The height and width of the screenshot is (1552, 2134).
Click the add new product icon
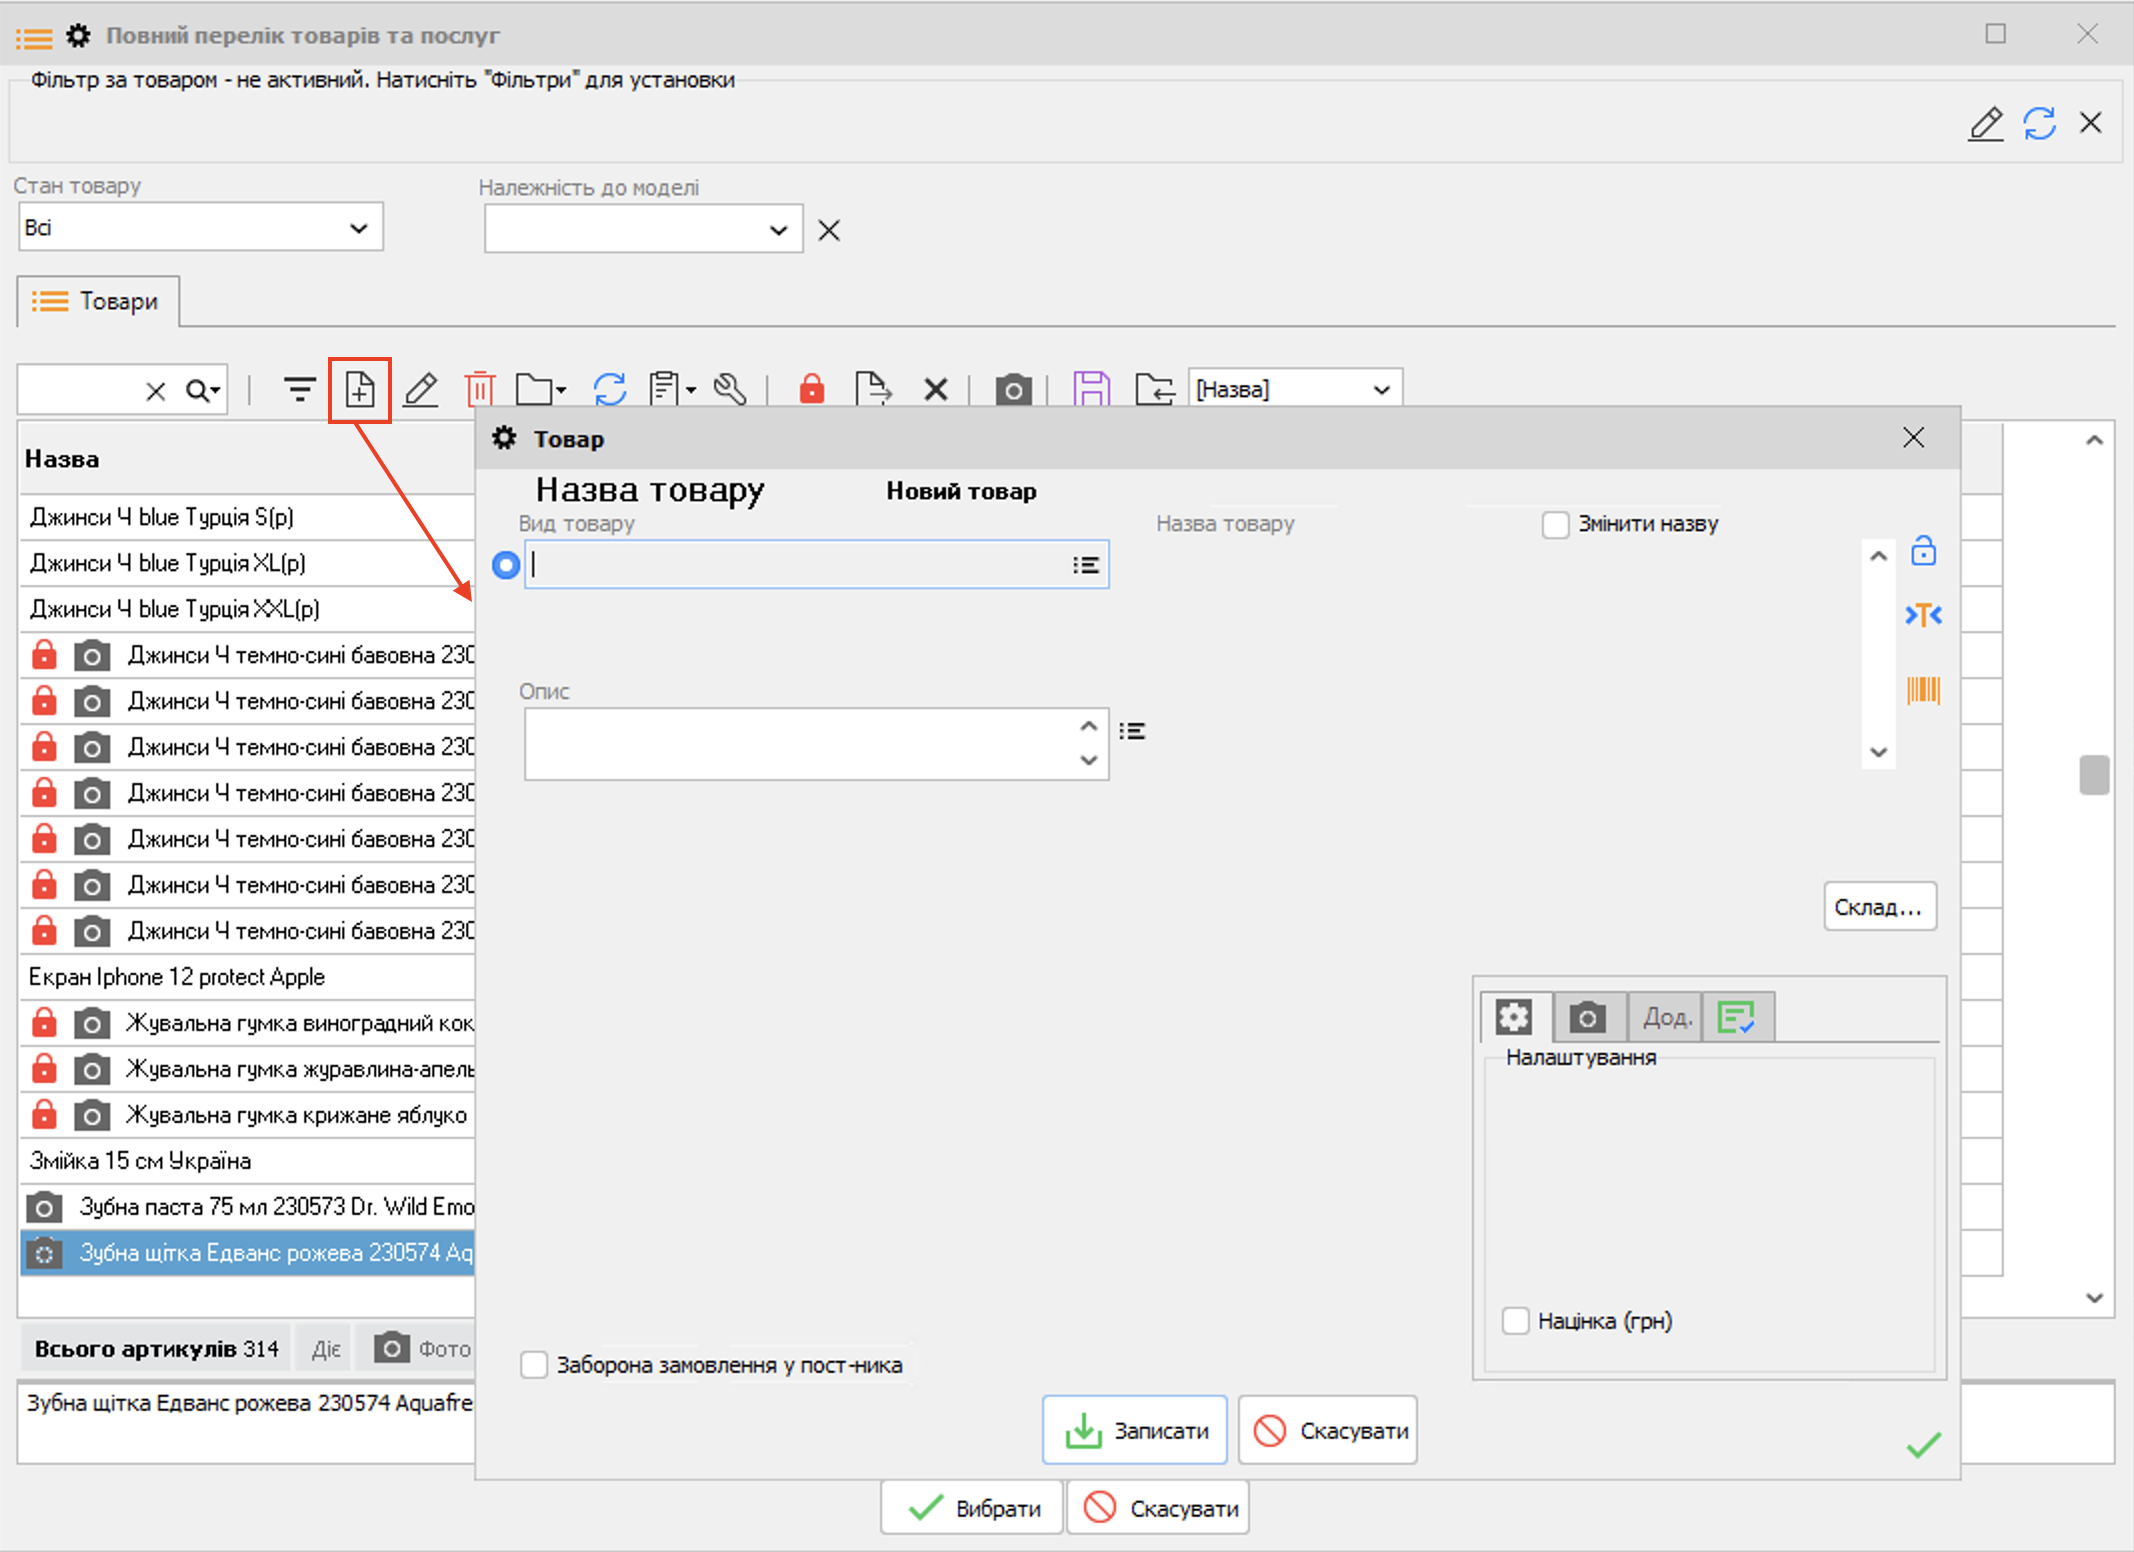pos(359,389)
